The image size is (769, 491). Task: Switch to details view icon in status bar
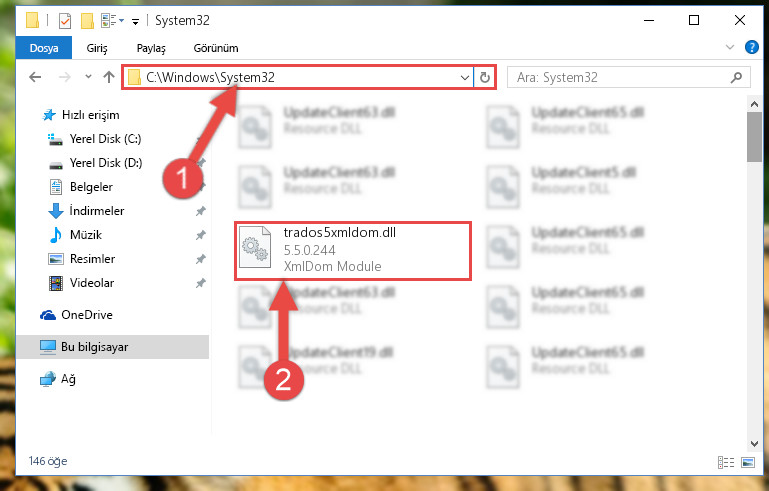(726, 462)
